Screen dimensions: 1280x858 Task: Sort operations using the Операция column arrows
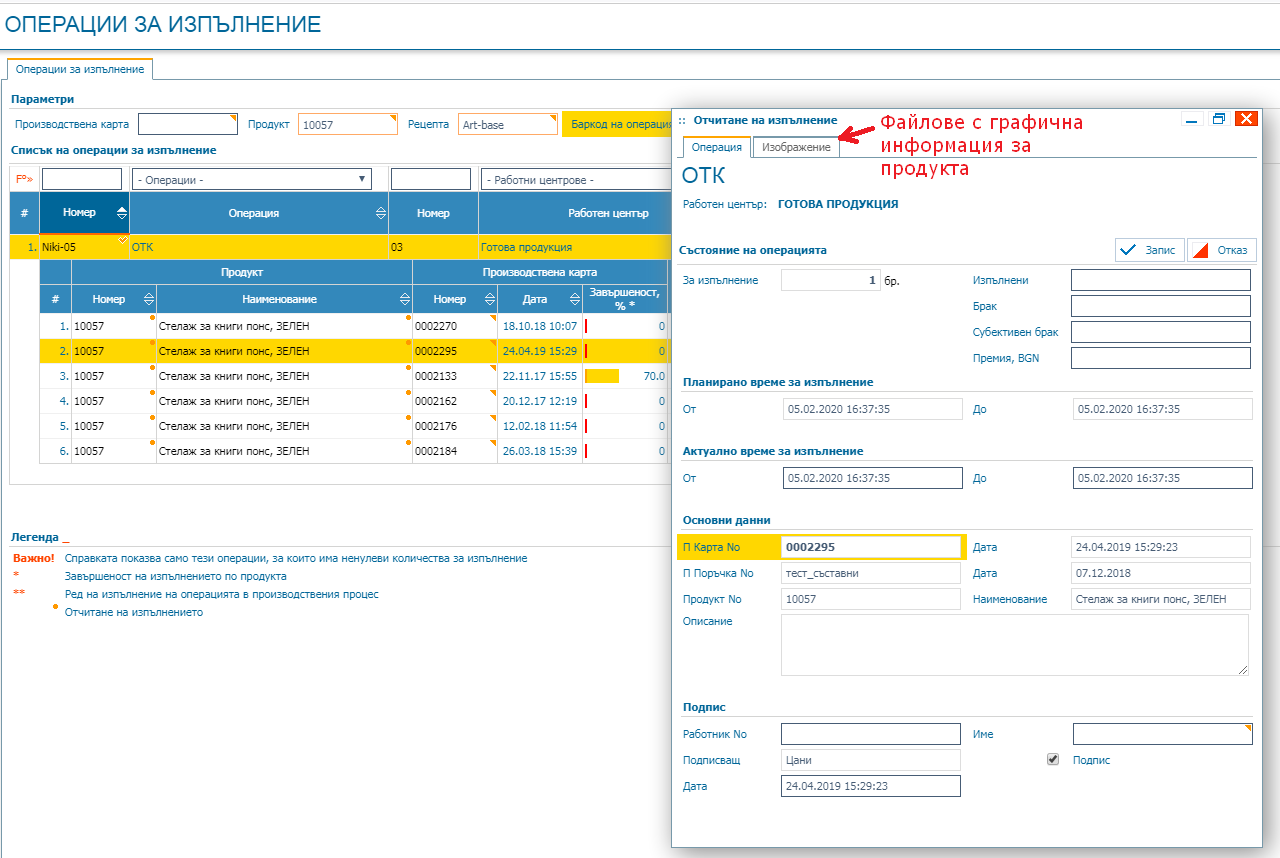point(381,213)
